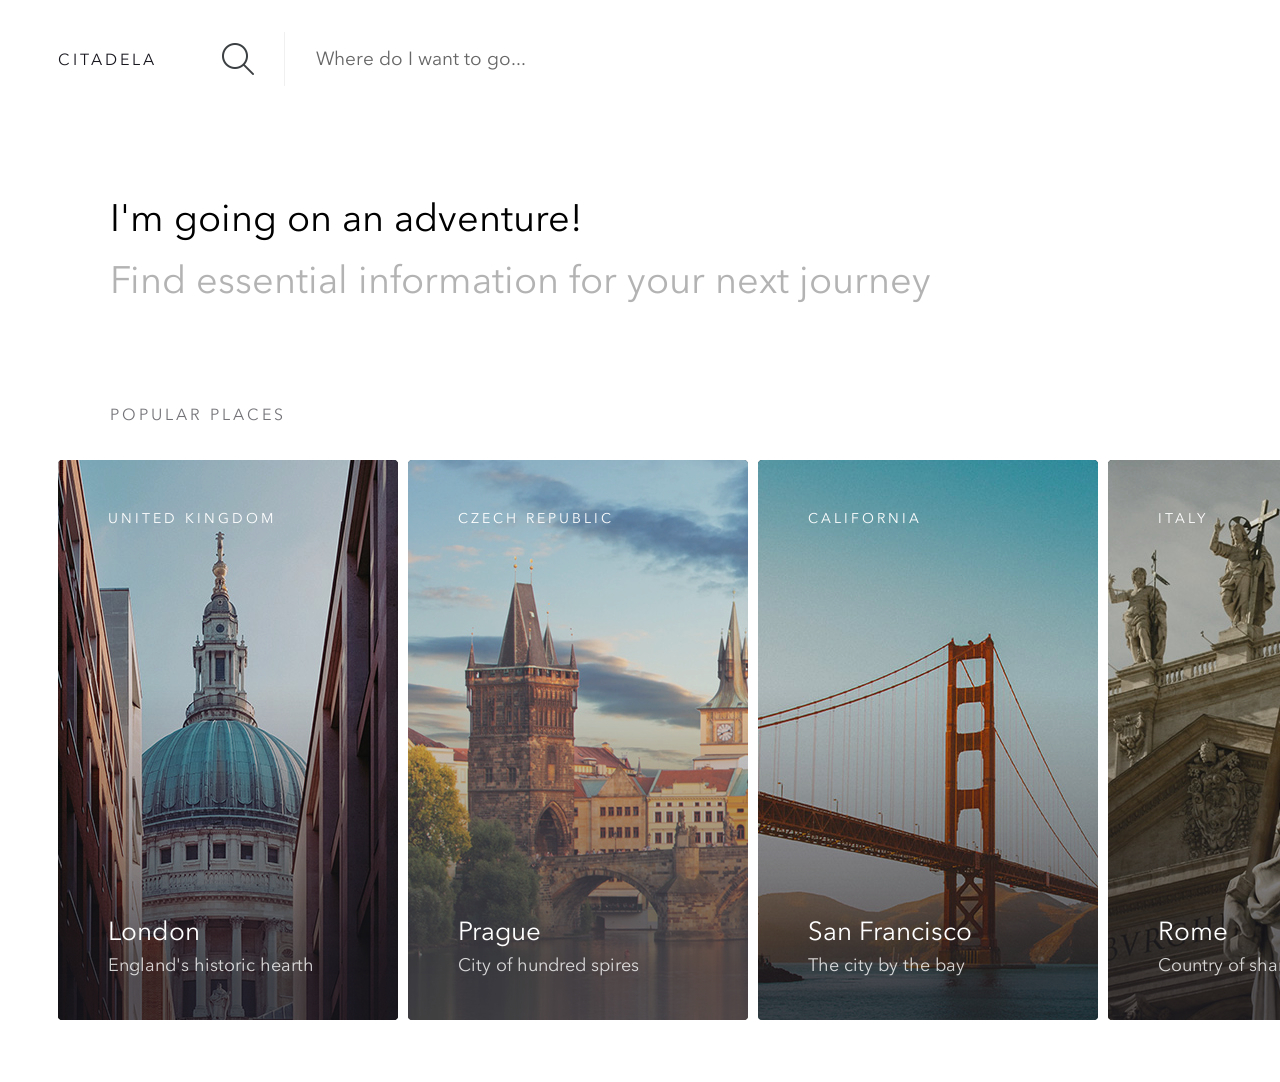The width and height of the screenshot is (1280, 1082).
Task: Click the UNITED KINGDOM country label
Action: click(191, 518)
